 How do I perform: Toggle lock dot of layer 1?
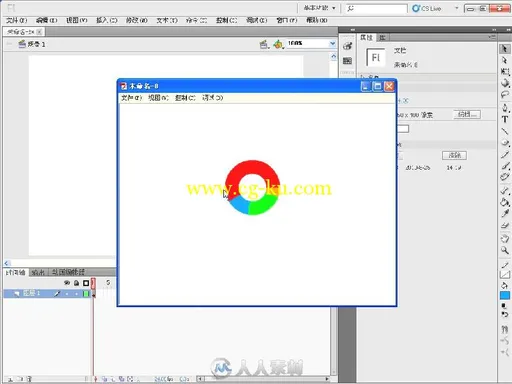[76, 294]
